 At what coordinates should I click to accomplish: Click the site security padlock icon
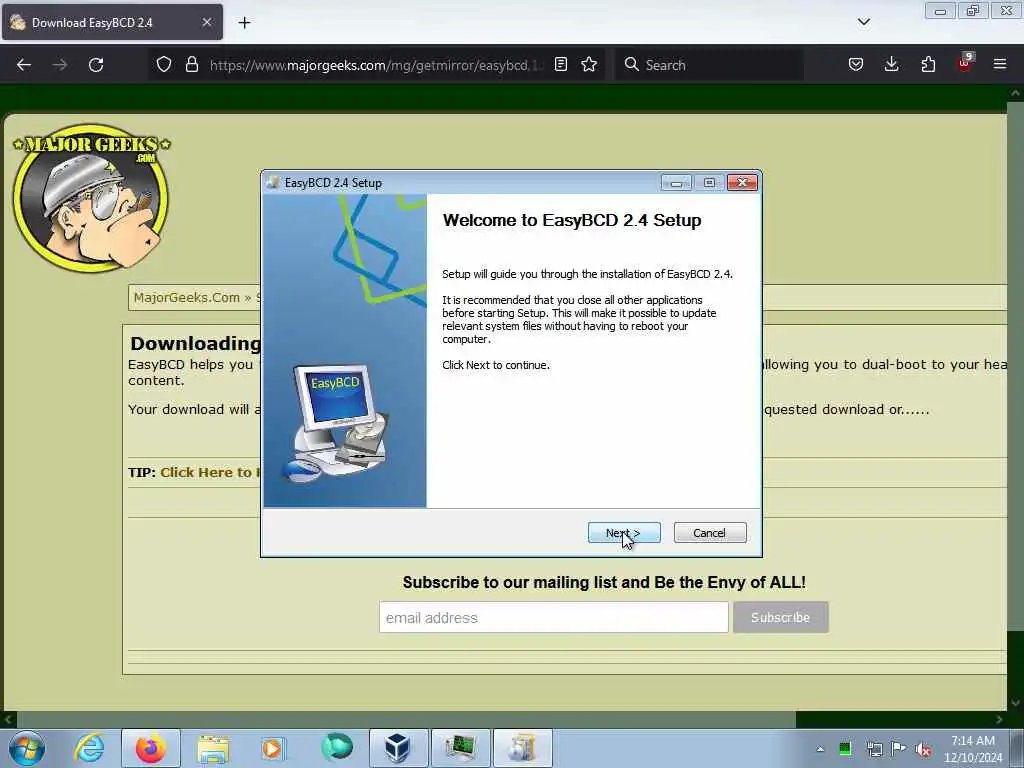coord(191,65)
